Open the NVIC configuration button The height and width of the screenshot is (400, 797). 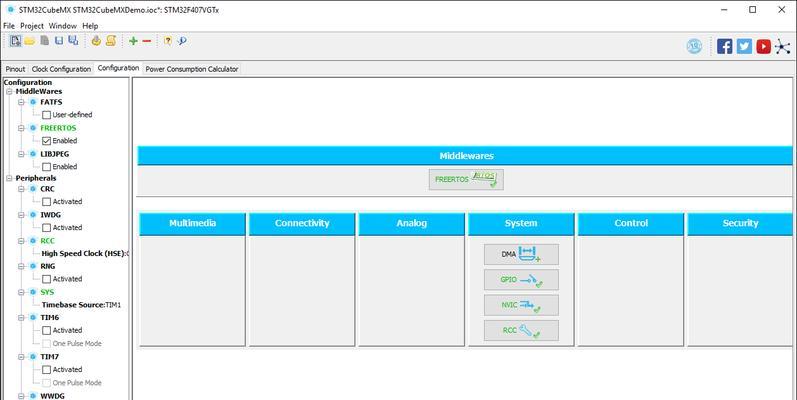[521, 305]
